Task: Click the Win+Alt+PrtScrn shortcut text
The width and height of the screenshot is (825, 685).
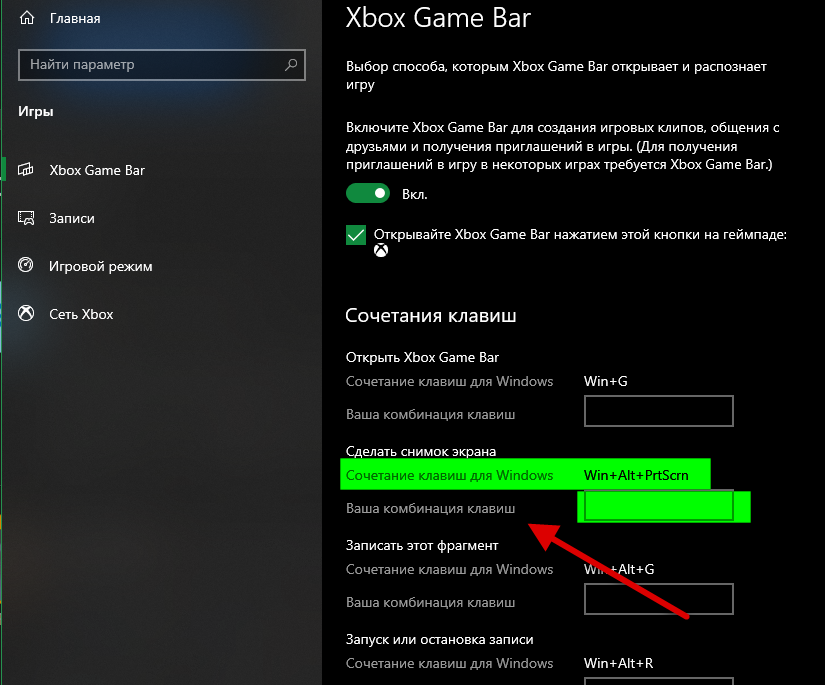Action: point(636,475)
